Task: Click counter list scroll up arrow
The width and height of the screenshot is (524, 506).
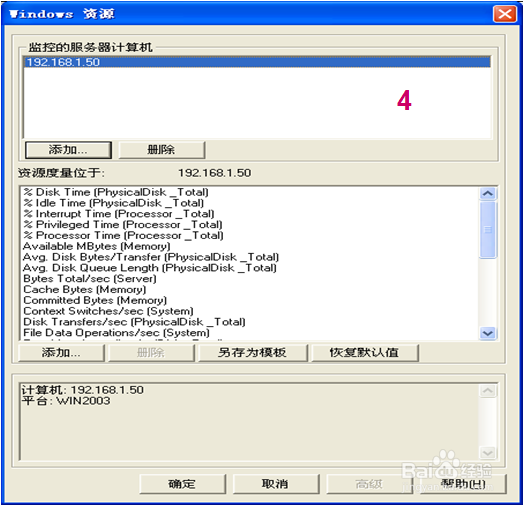Action: pos(488,194)
